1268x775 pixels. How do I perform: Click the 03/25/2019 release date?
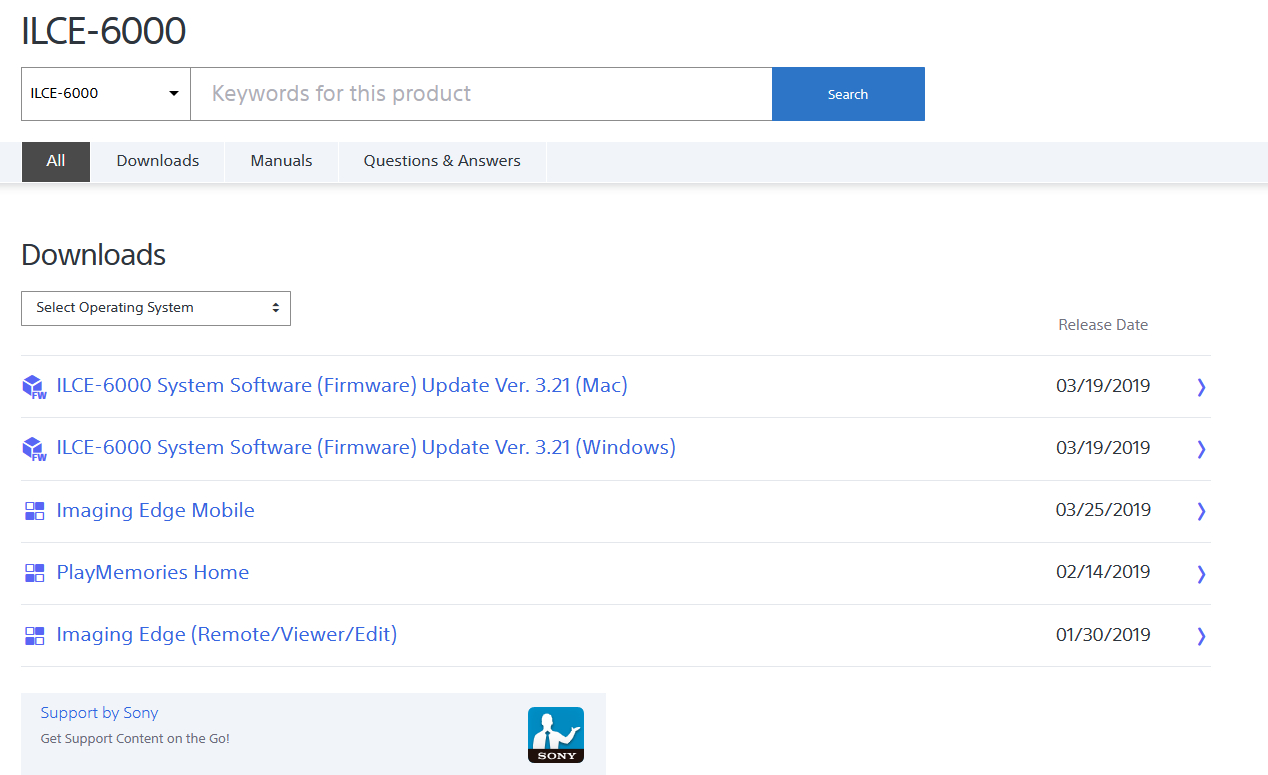tap(1103, 510)
